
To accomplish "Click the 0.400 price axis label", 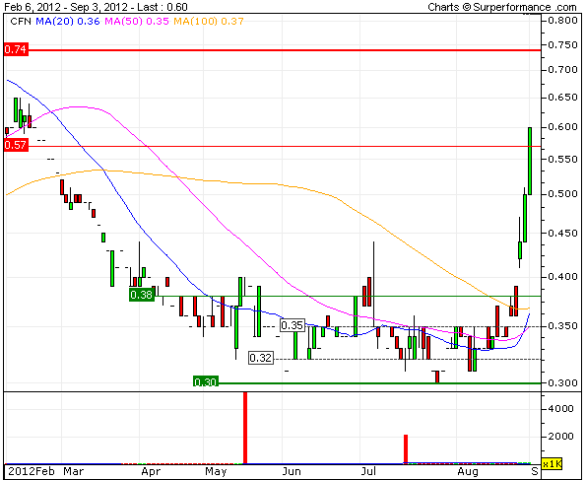I will coord(563,277).
